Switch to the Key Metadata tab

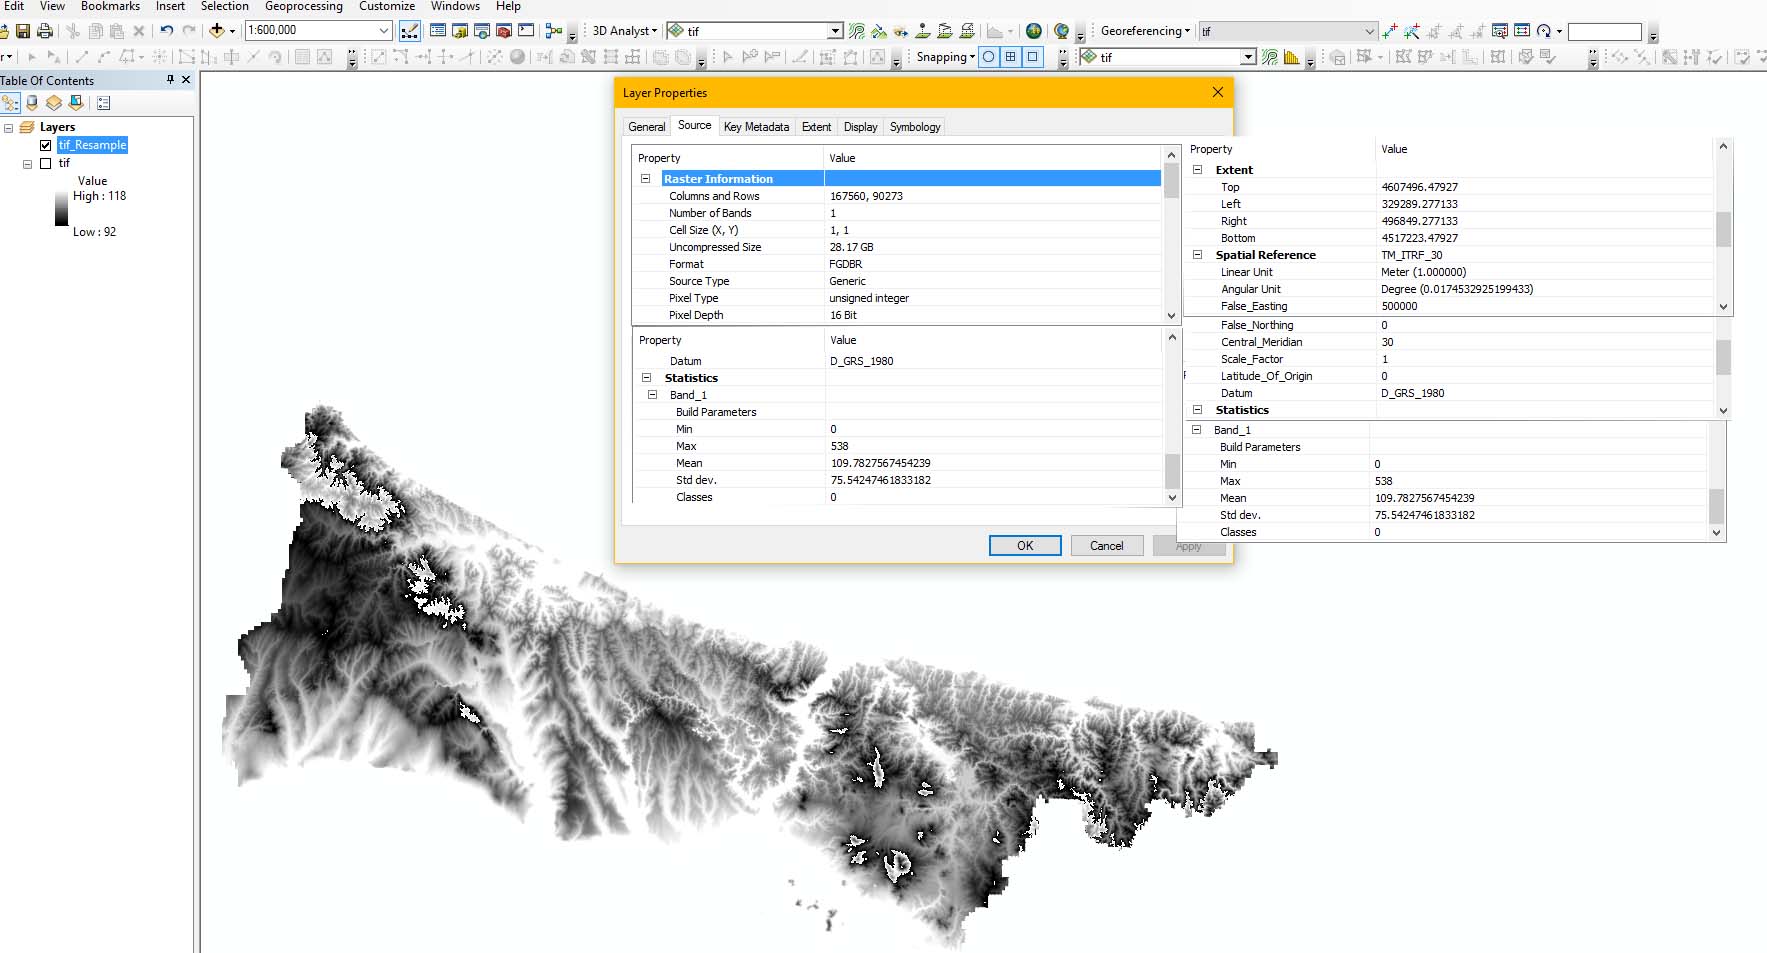click(756, 127)
